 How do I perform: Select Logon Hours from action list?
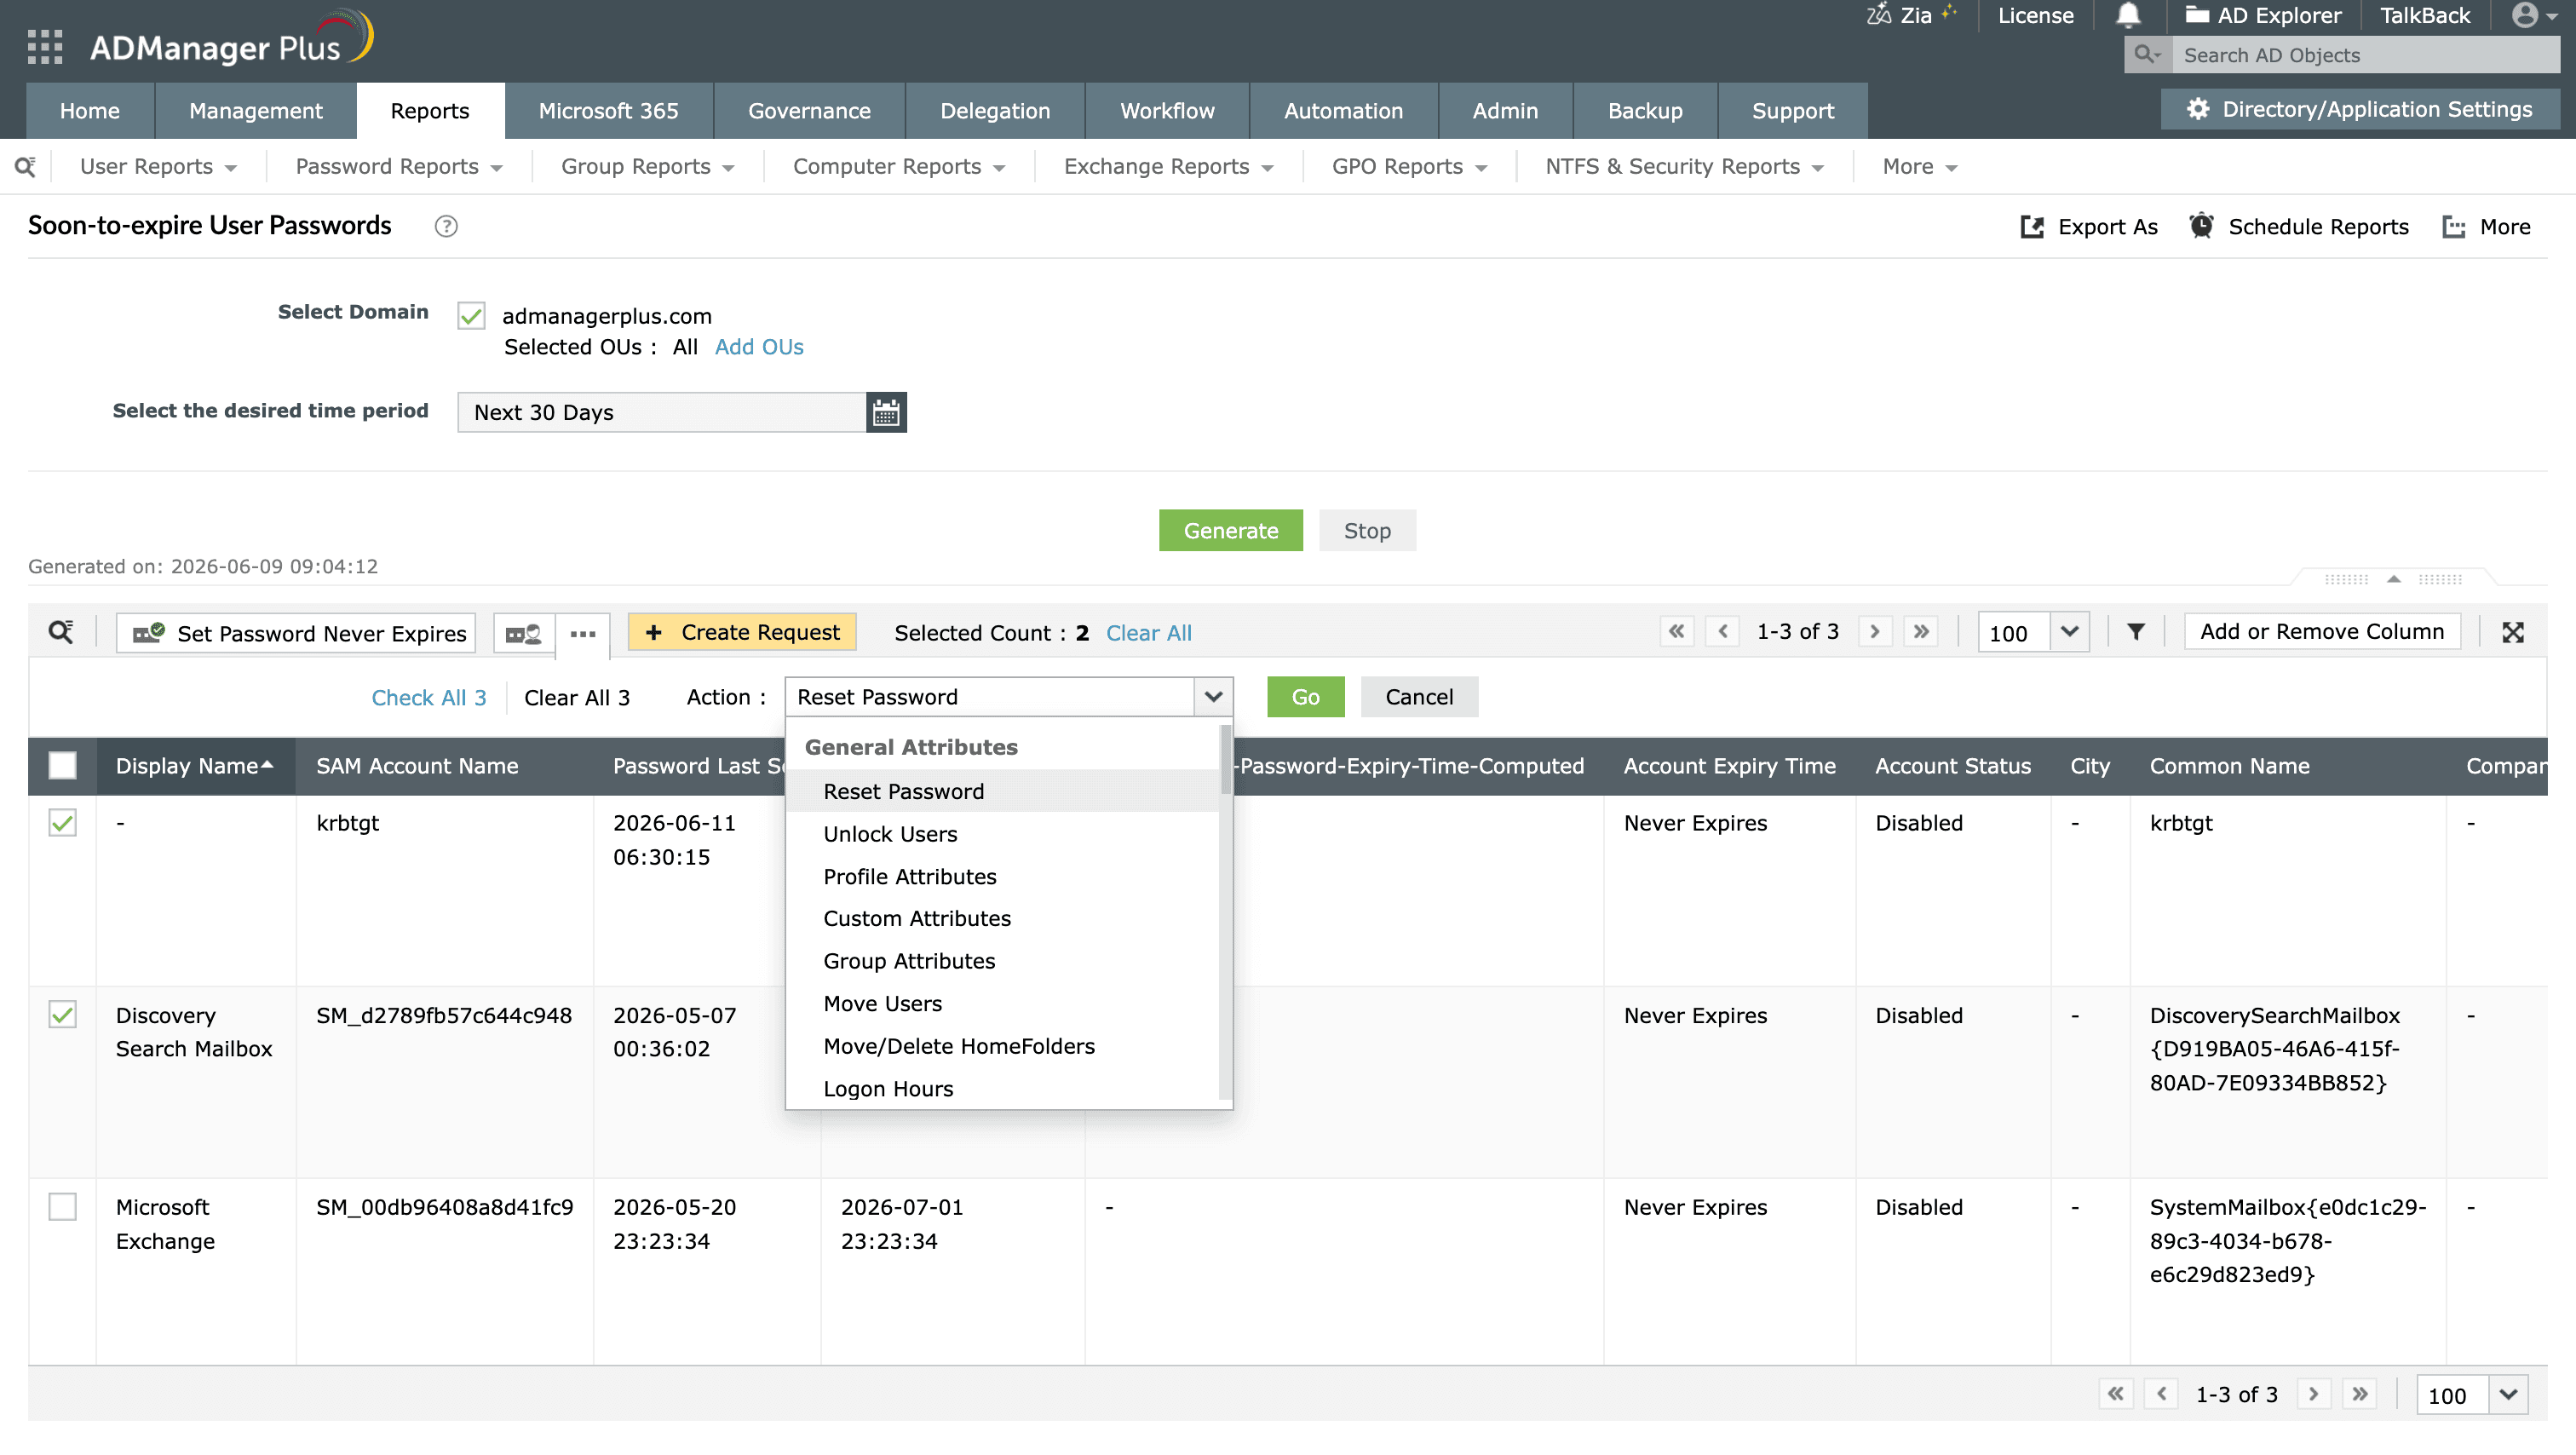(1002, 1088)
